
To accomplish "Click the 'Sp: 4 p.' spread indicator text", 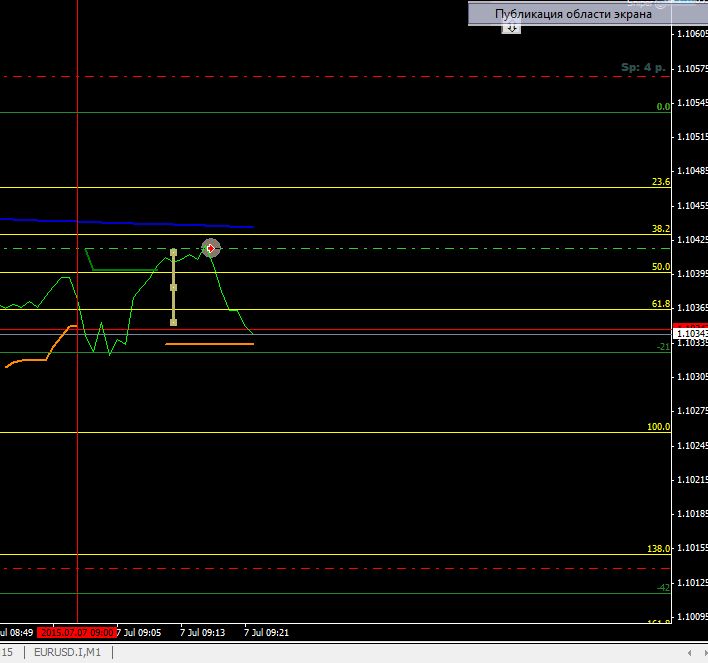I will (x=641, y=67).
